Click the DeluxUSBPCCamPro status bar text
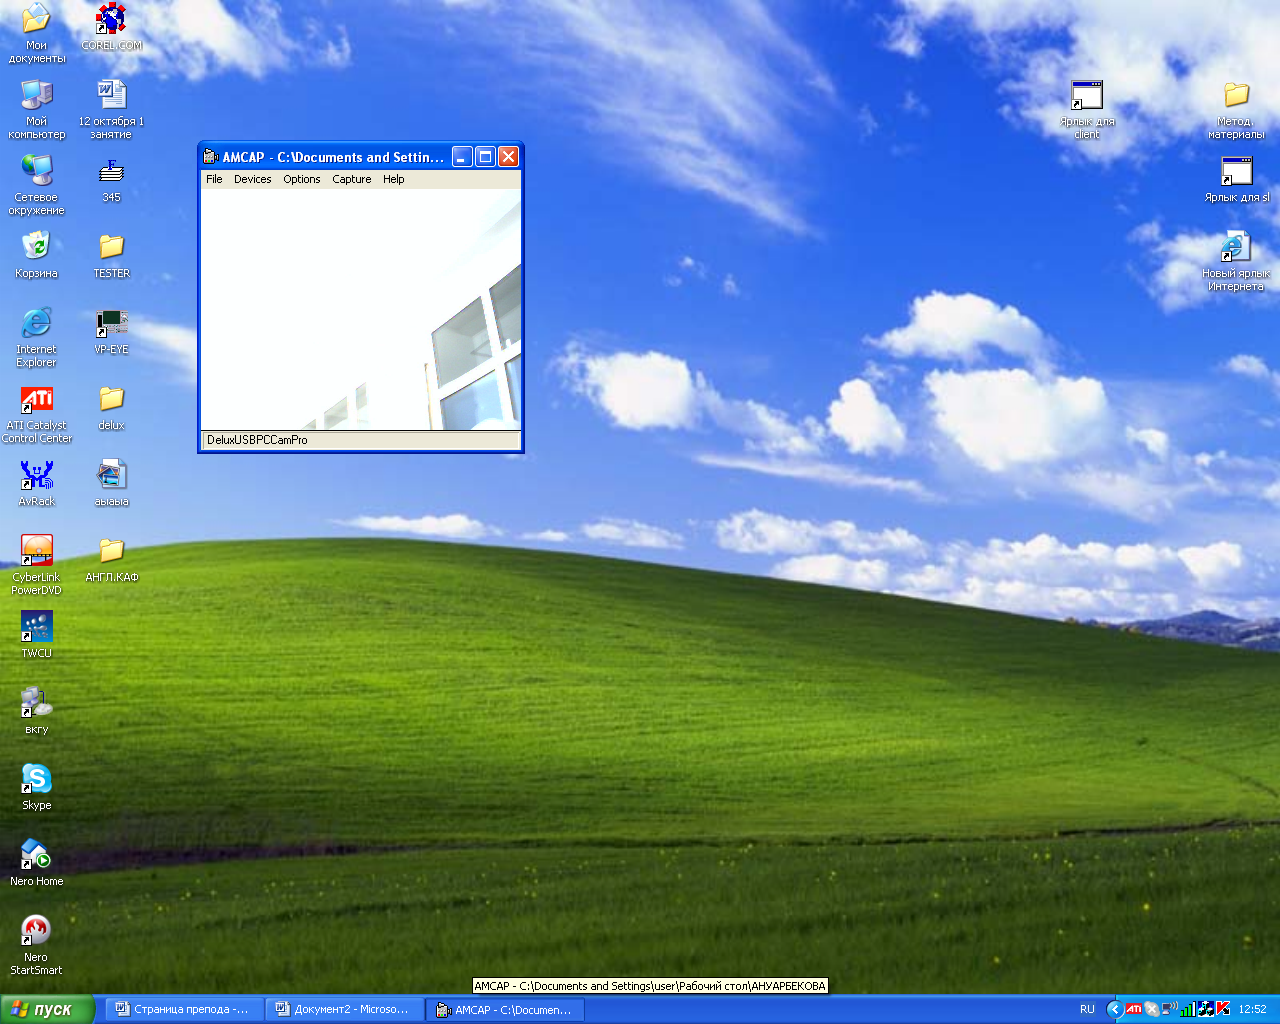Image resolution: width=1280 pixels, height=1024 pixels. coord(257,440)
